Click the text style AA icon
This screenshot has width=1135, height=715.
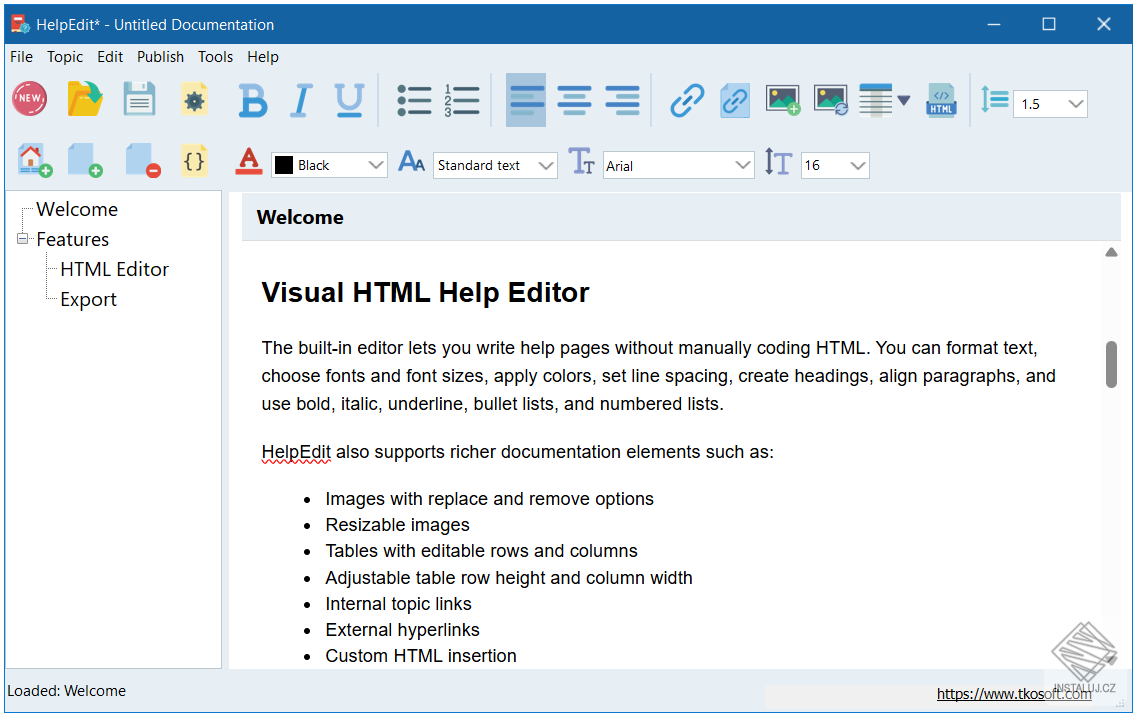coord(411,161)
